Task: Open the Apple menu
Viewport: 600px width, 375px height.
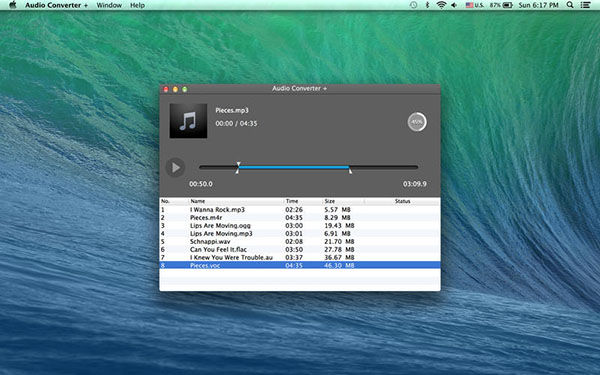Action: tap(13, 5)
